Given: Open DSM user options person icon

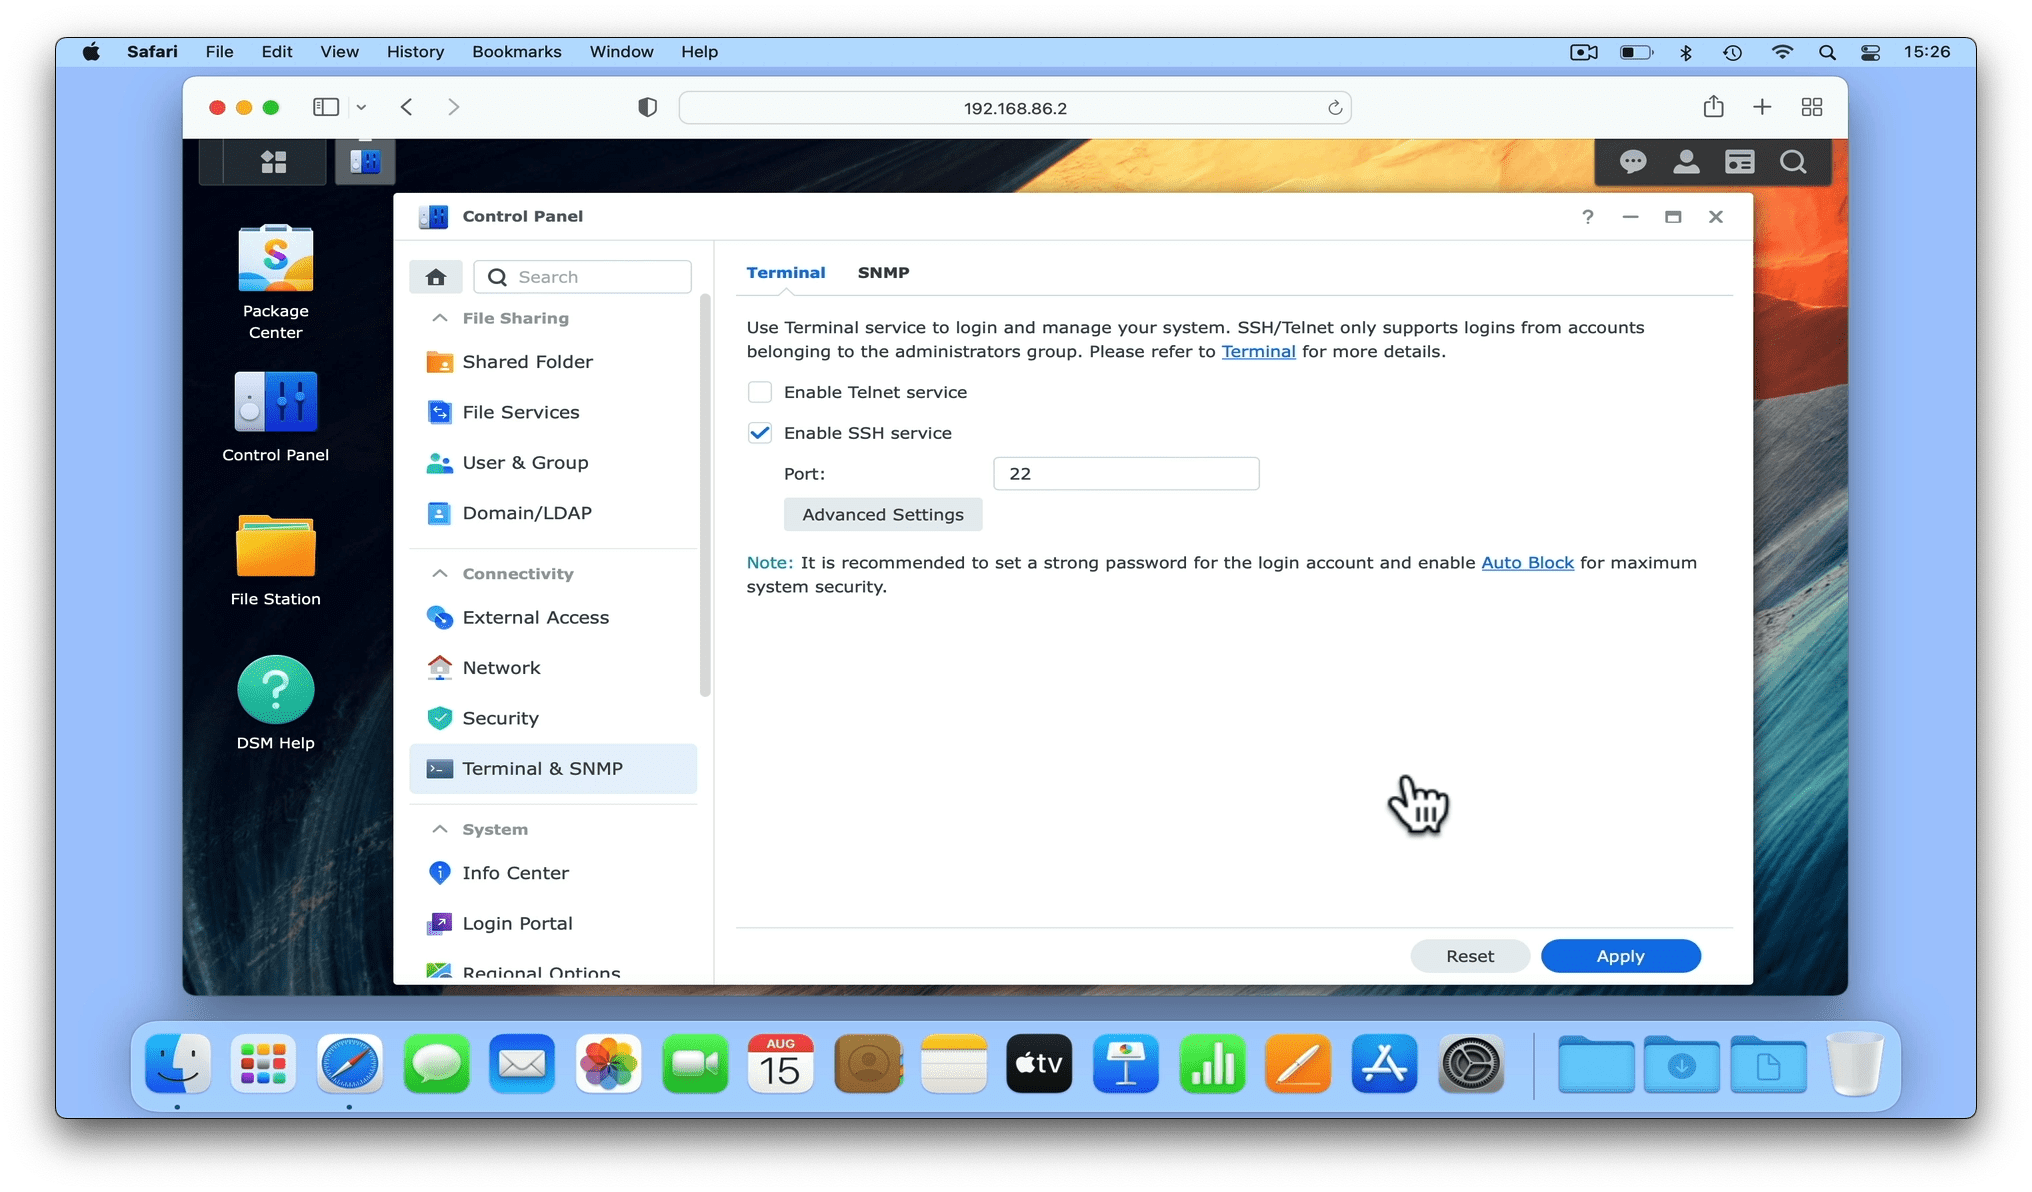Looking at the screenshot, I should (x=1686, y=162).
